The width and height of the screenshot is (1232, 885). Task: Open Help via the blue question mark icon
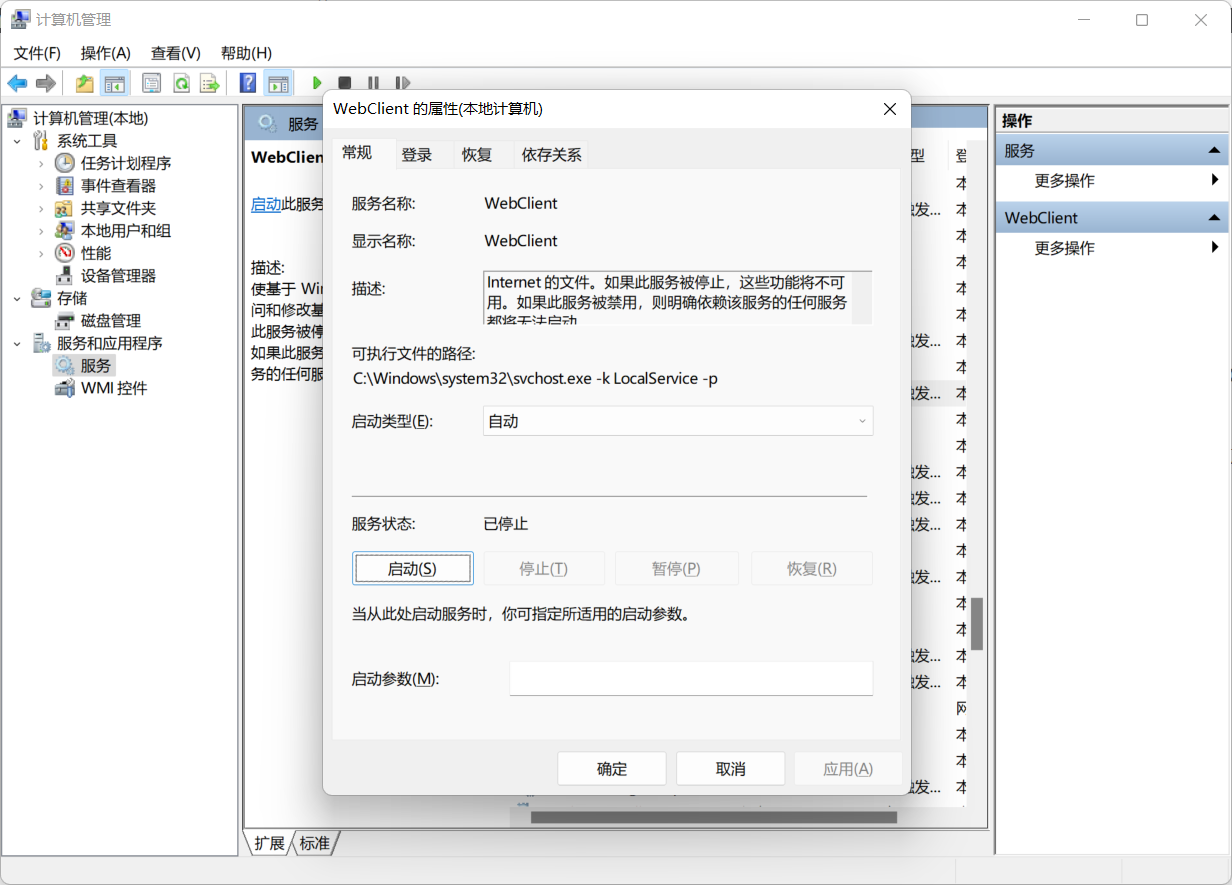tap(248, 83)
